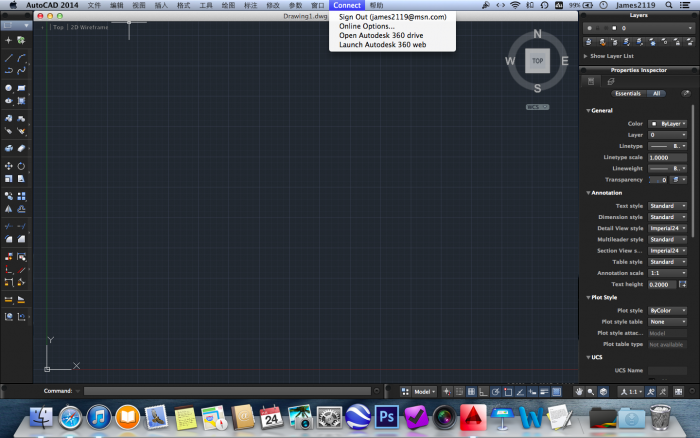Click the layer lock tool icon

tap(677, 42)
